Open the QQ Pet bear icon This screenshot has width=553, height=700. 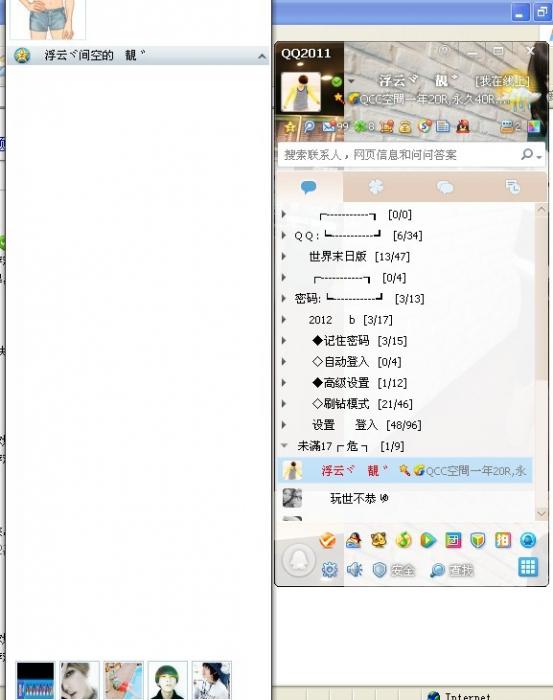tap(378, 541)
